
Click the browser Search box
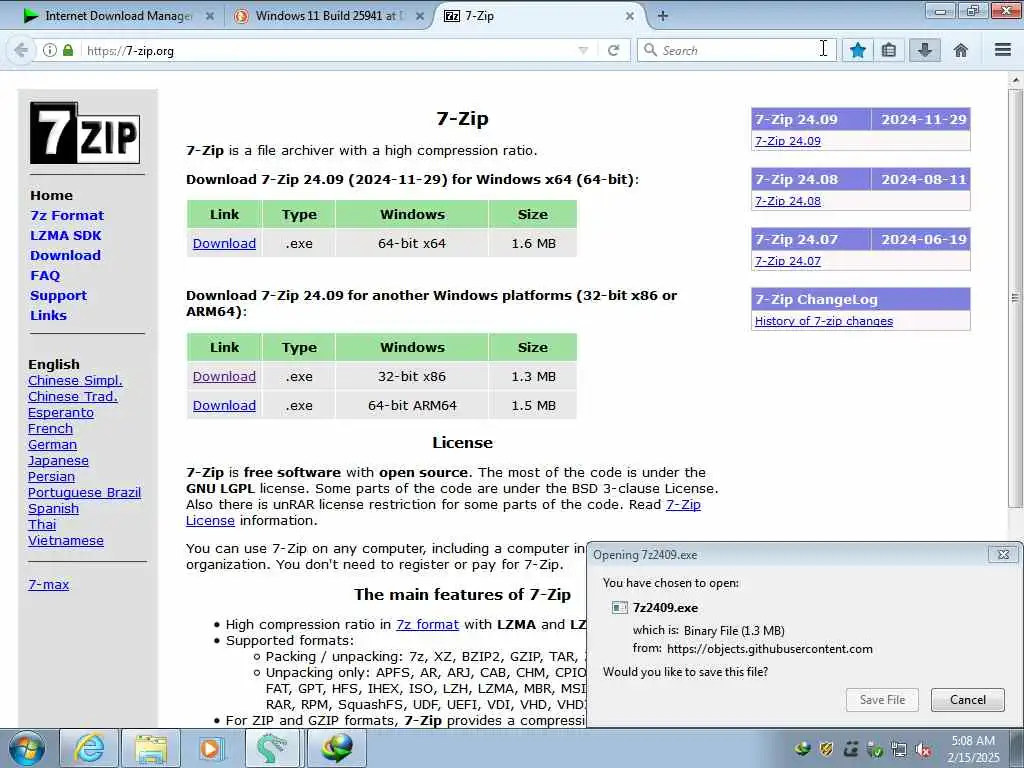[735, 50]
